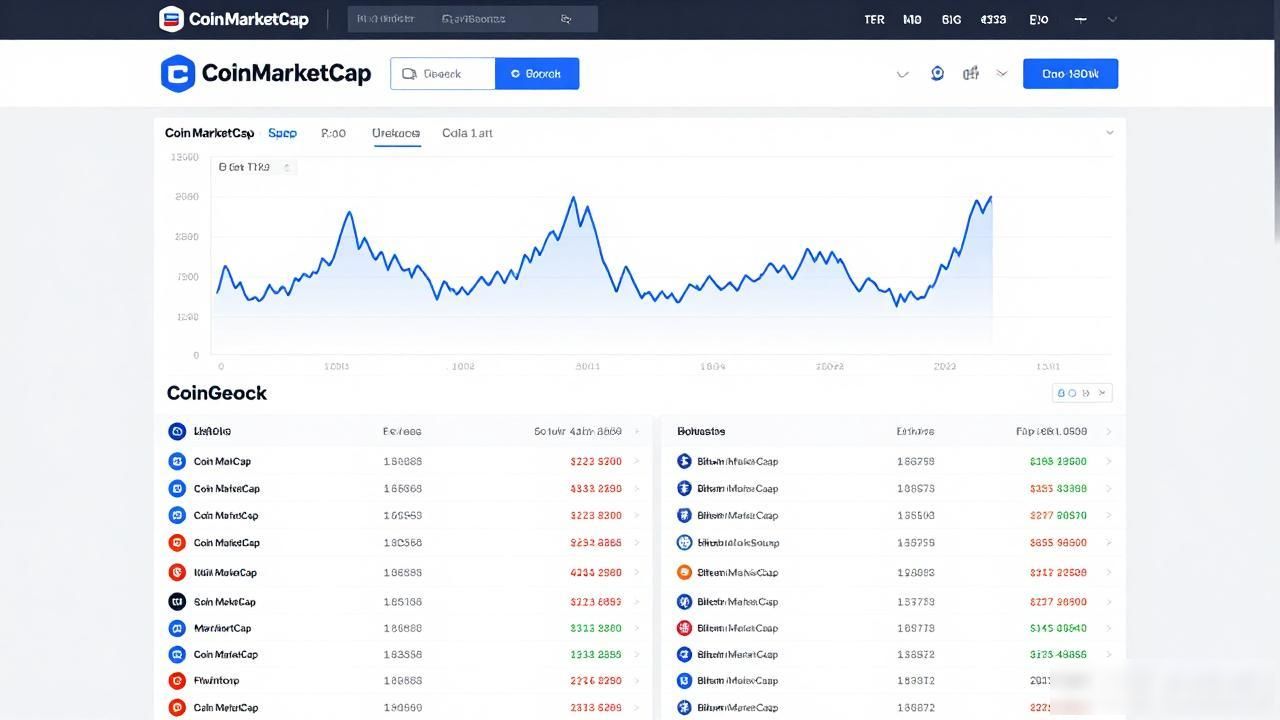Click the blue search button beside the search box
This screenshot has height=720, width=1280.
[537, 74]
